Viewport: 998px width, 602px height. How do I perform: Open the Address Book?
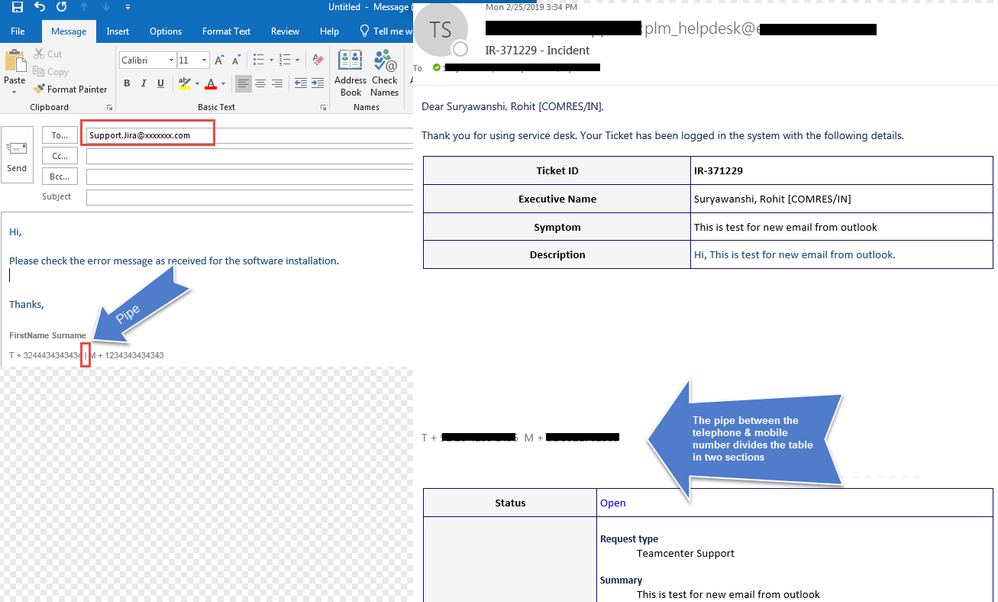350,73
